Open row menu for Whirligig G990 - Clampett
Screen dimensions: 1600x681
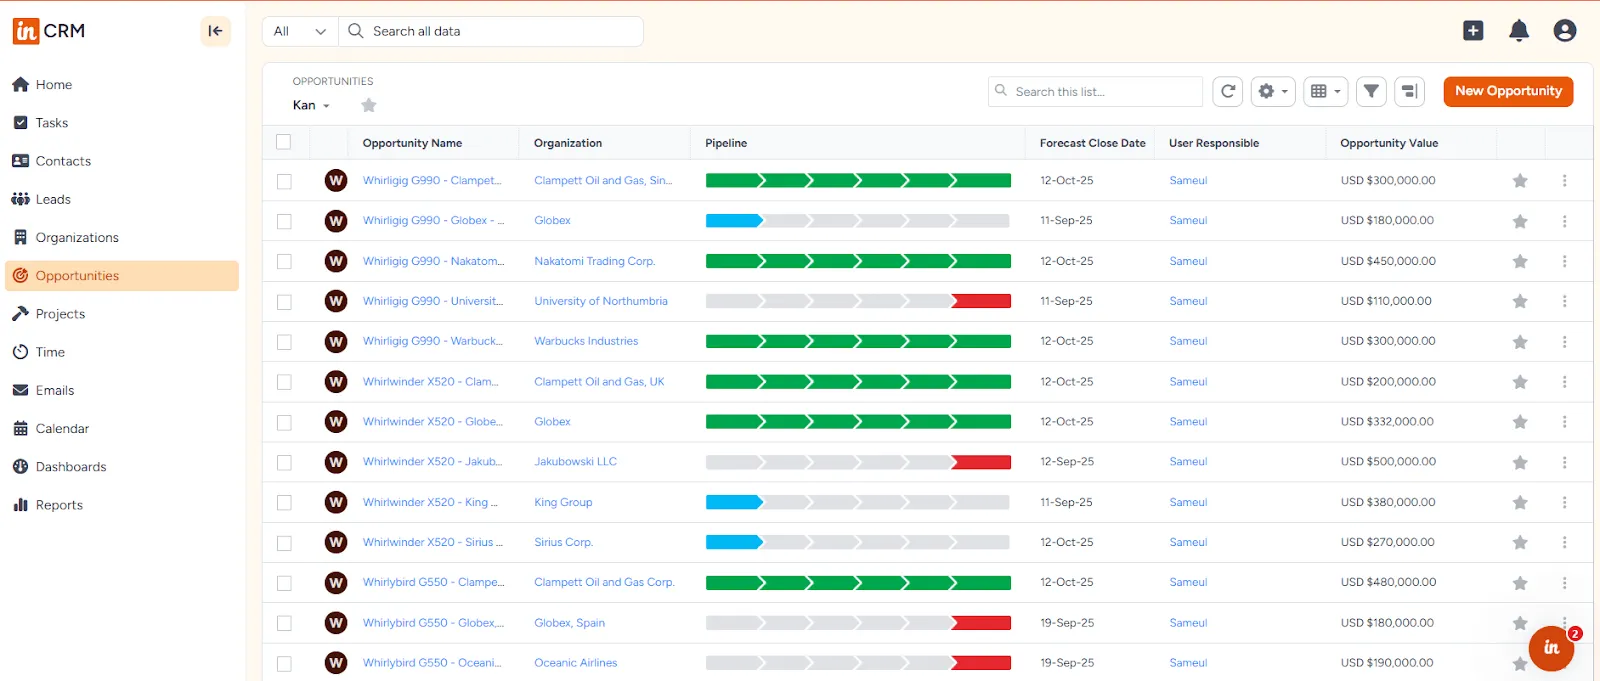pyautogui.click(x=1565, y=181)
